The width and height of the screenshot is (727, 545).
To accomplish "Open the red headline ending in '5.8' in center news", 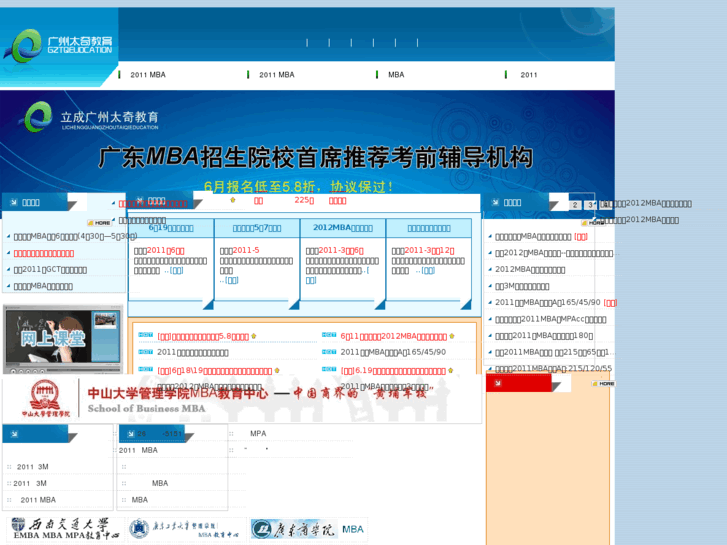I will (x=203, y=336).
